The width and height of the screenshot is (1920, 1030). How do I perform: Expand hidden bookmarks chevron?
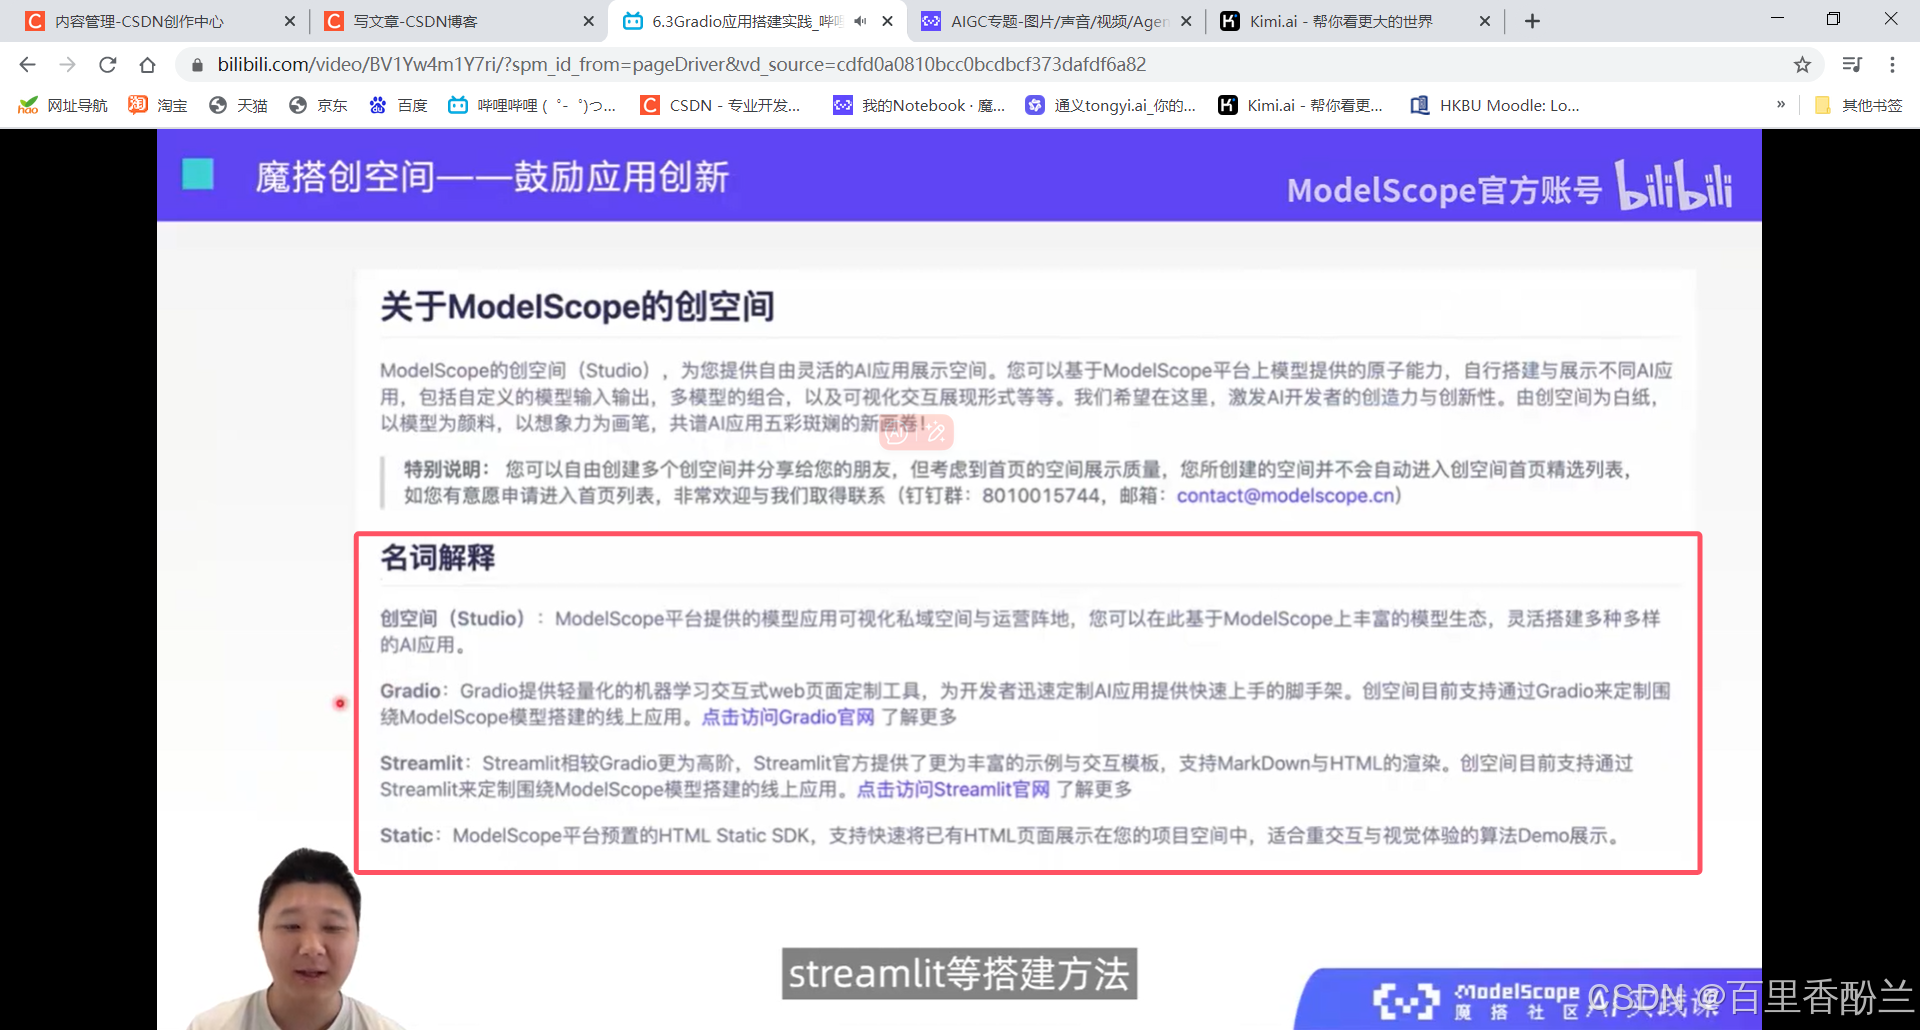coord(1781,104)
